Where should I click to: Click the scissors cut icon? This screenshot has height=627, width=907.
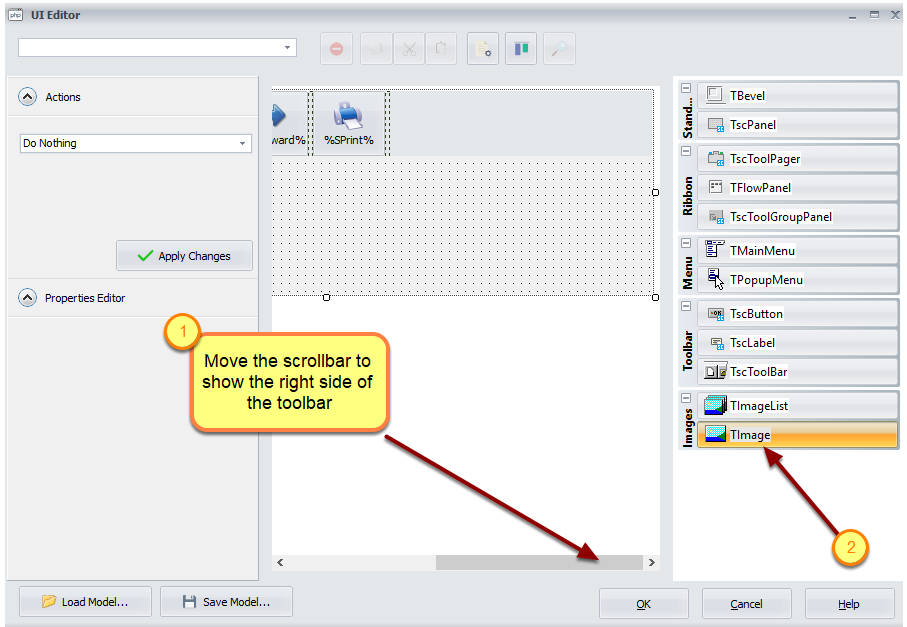407,48
